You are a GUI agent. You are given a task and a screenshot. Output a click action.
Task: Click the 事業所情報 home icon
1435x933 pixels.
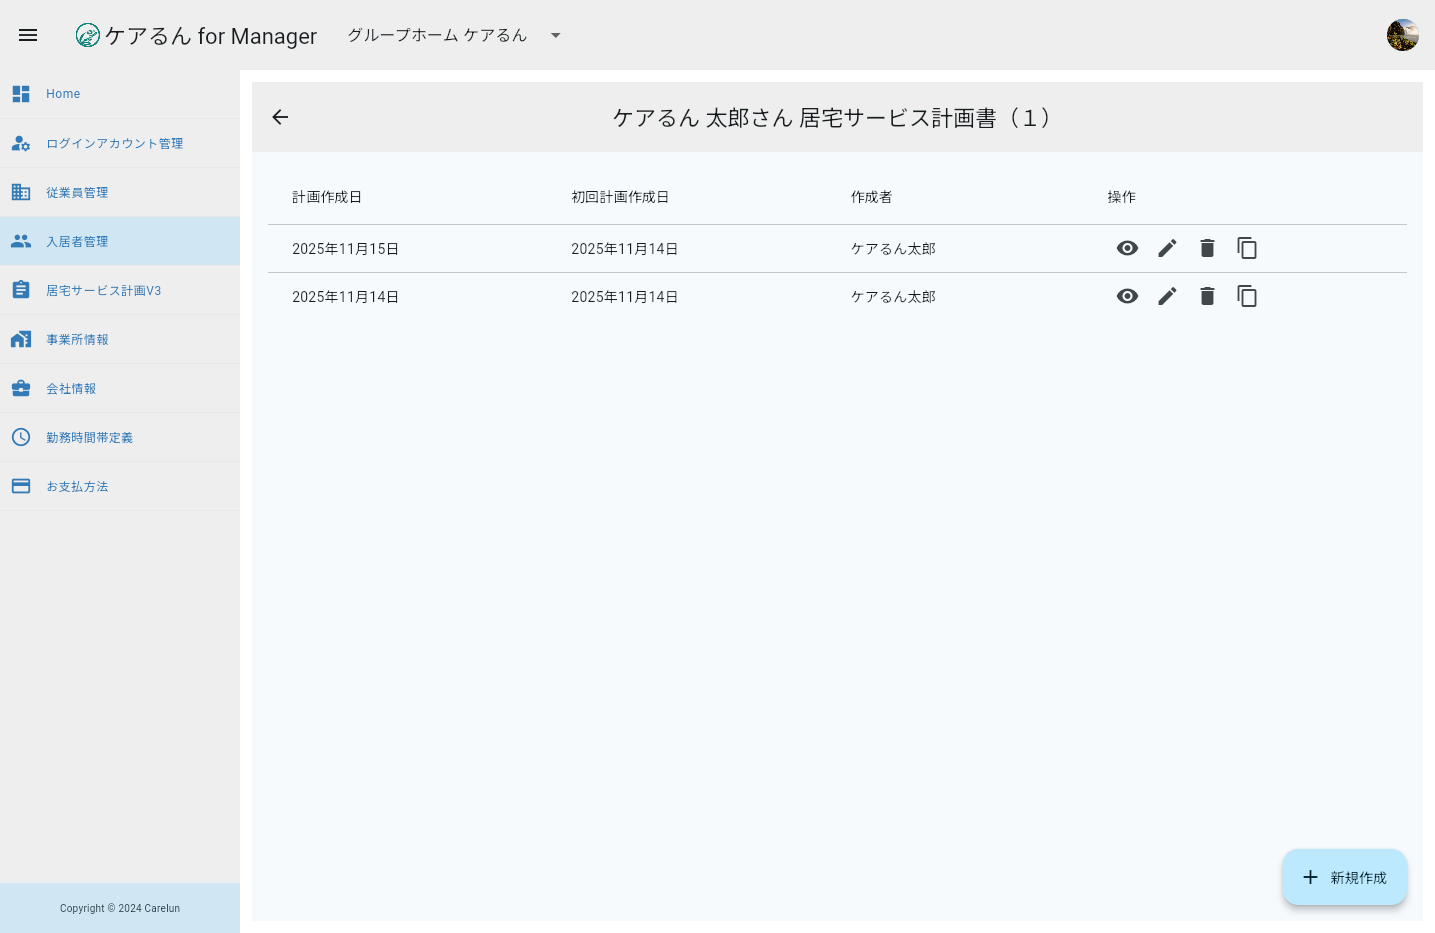[21, 339]
